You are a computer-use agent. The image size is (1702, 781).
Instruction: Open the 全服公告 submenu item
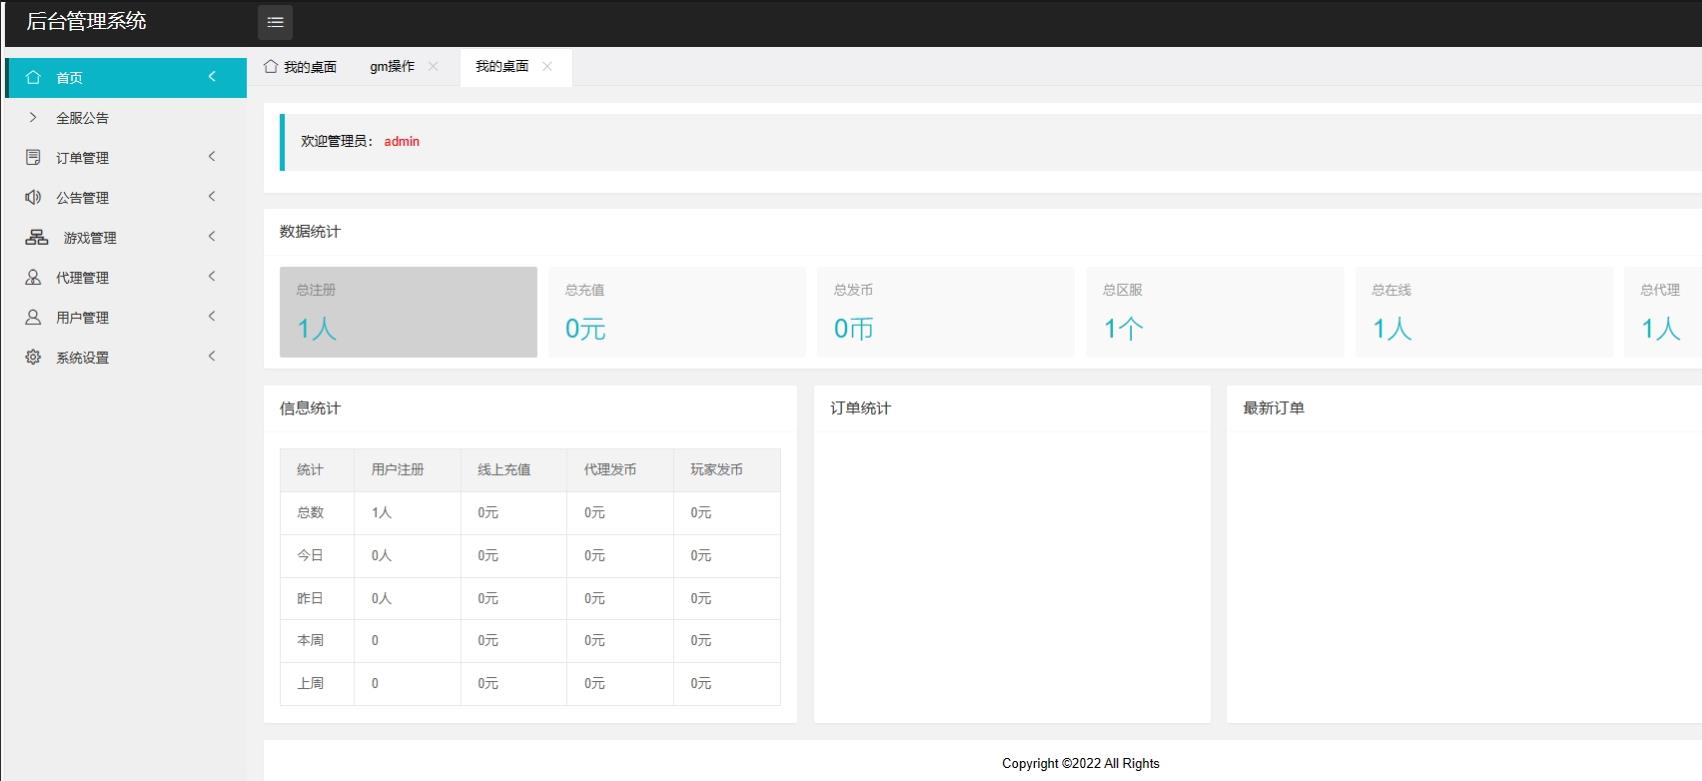(82, 118)
